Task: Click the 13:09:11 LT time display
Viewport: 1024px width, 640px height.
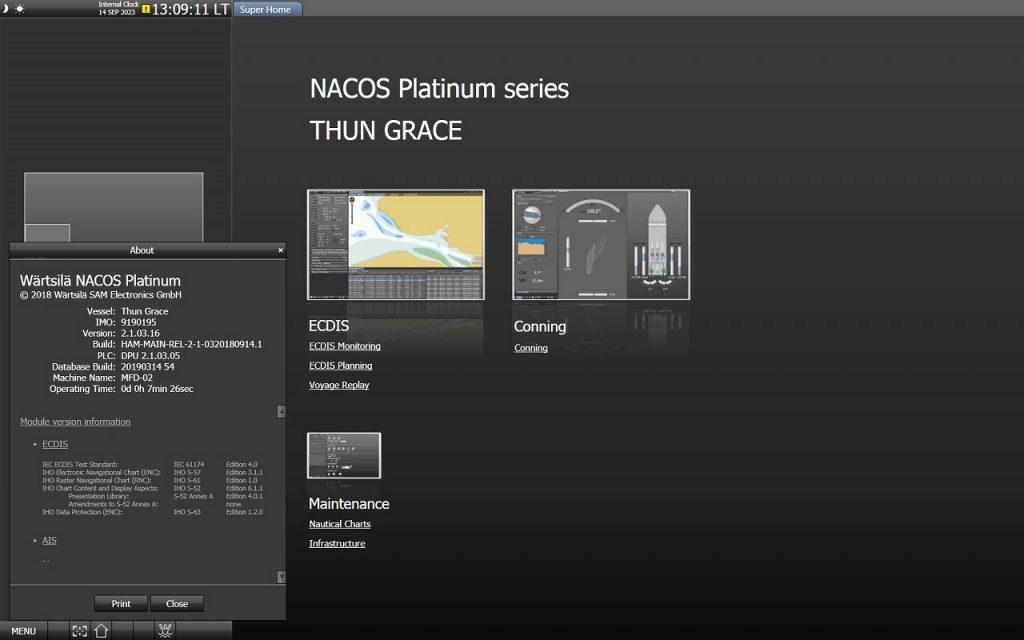Action: point(190,9)
